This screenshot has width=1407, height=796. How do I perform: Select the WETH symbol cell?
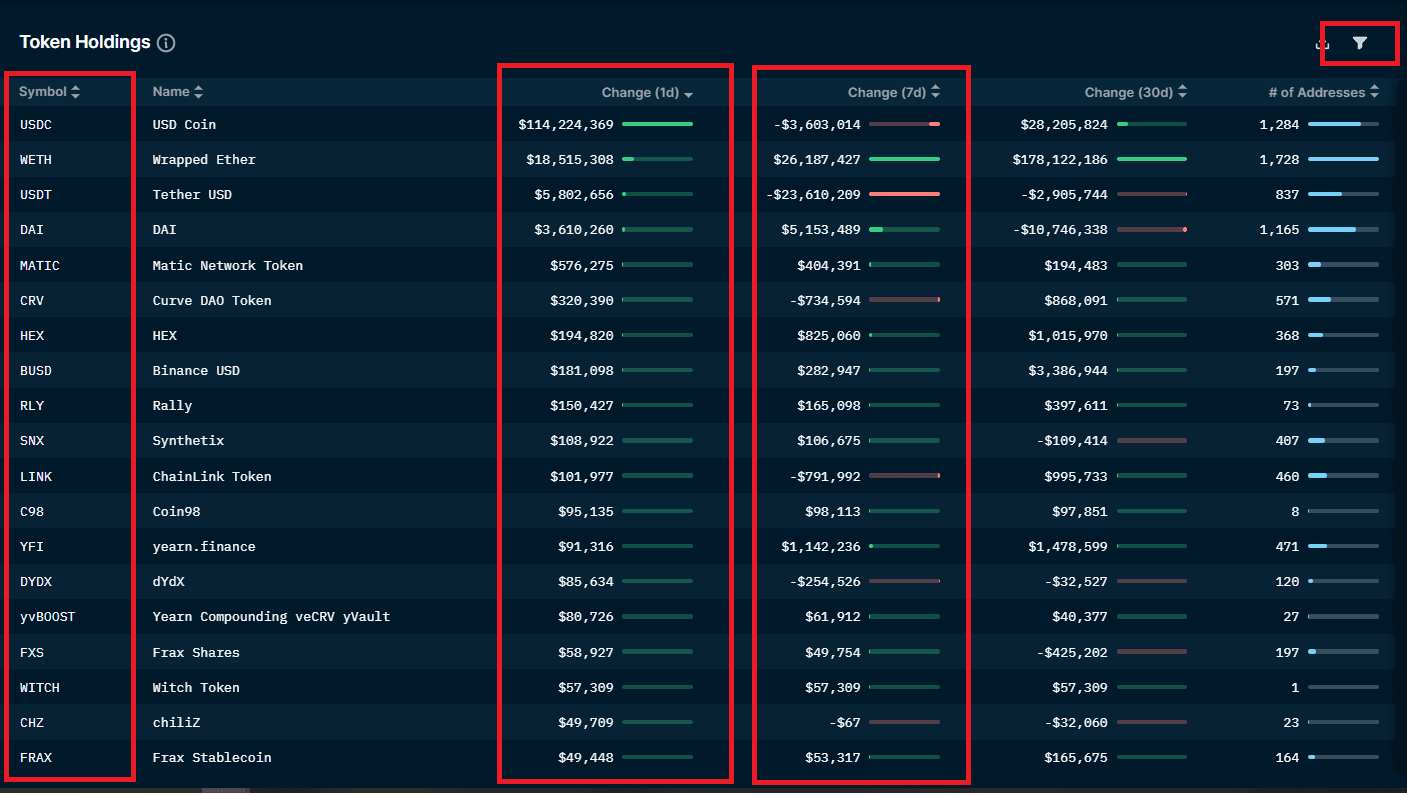pyautogui.click(x=36, y=160)
